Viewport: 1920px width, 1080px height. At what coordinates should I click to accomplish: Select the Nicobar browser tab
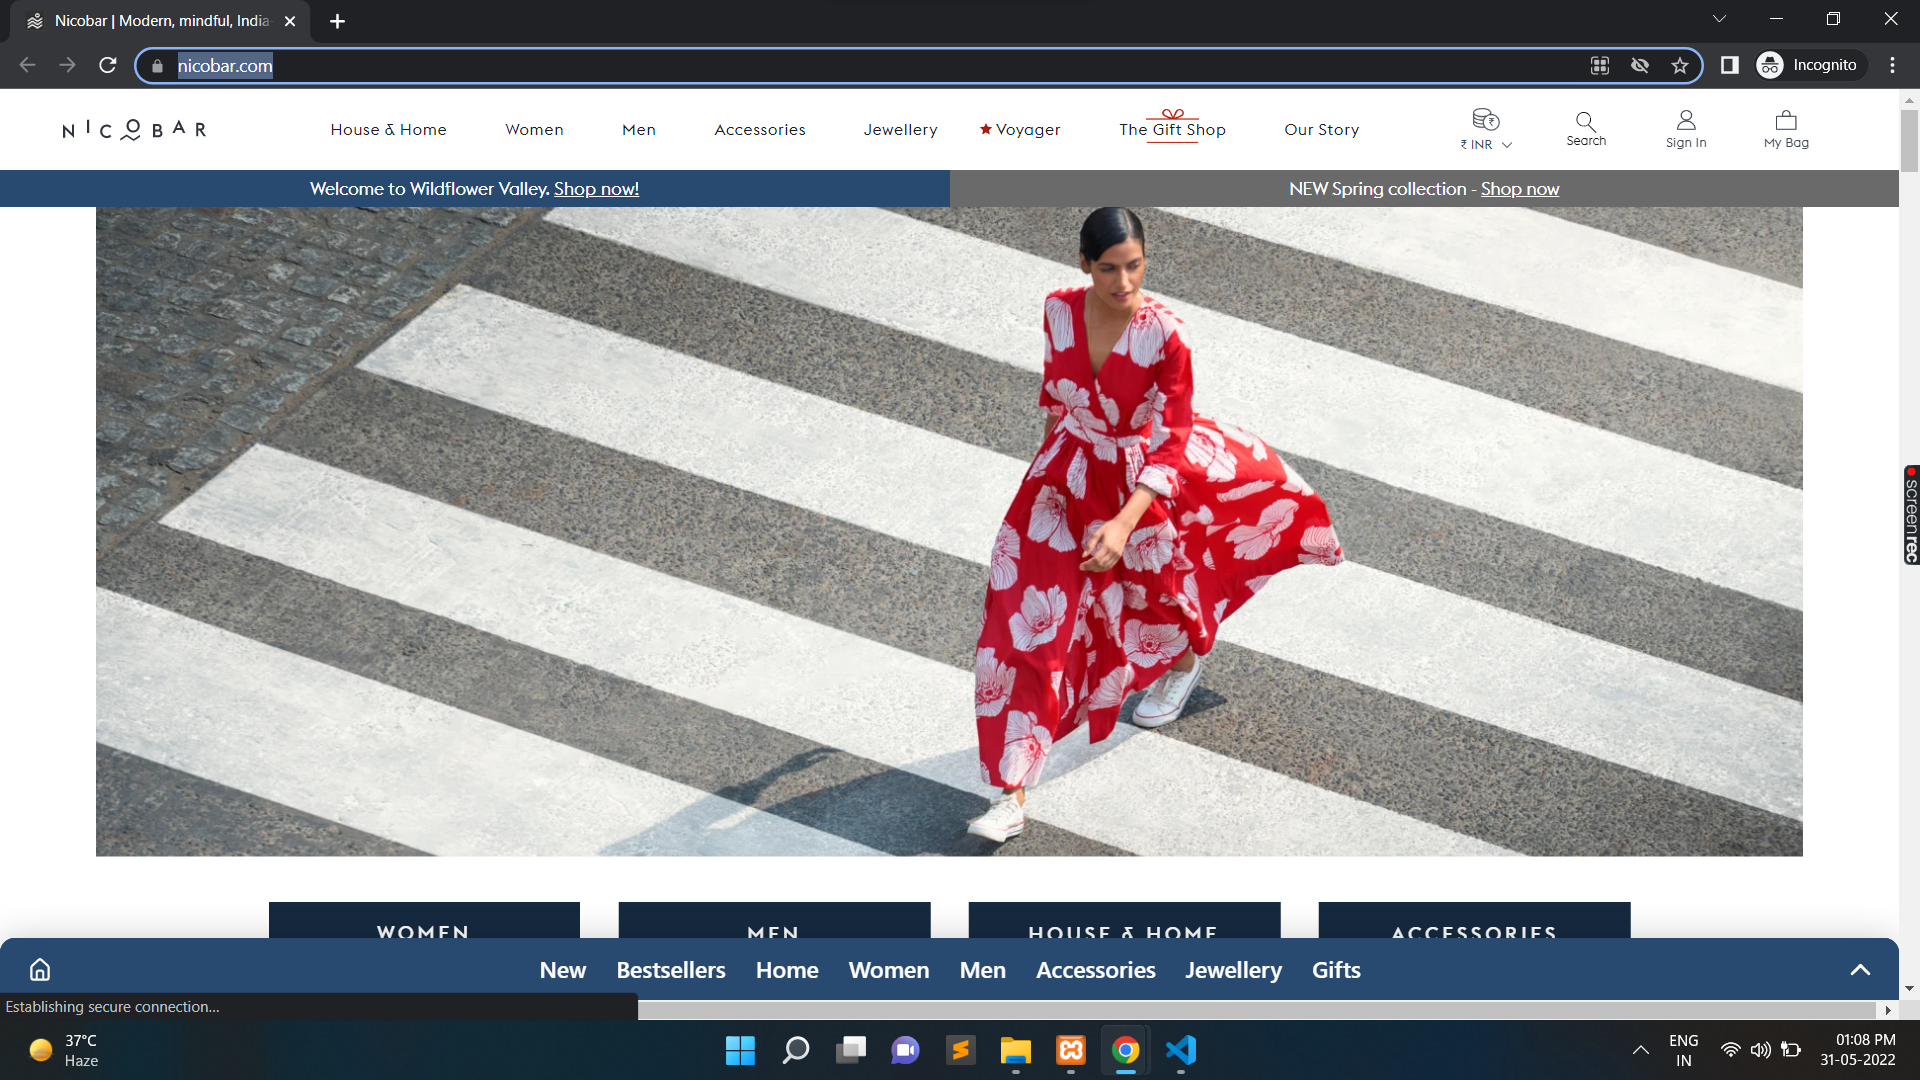pyautogui.click(x=160, y=21)
